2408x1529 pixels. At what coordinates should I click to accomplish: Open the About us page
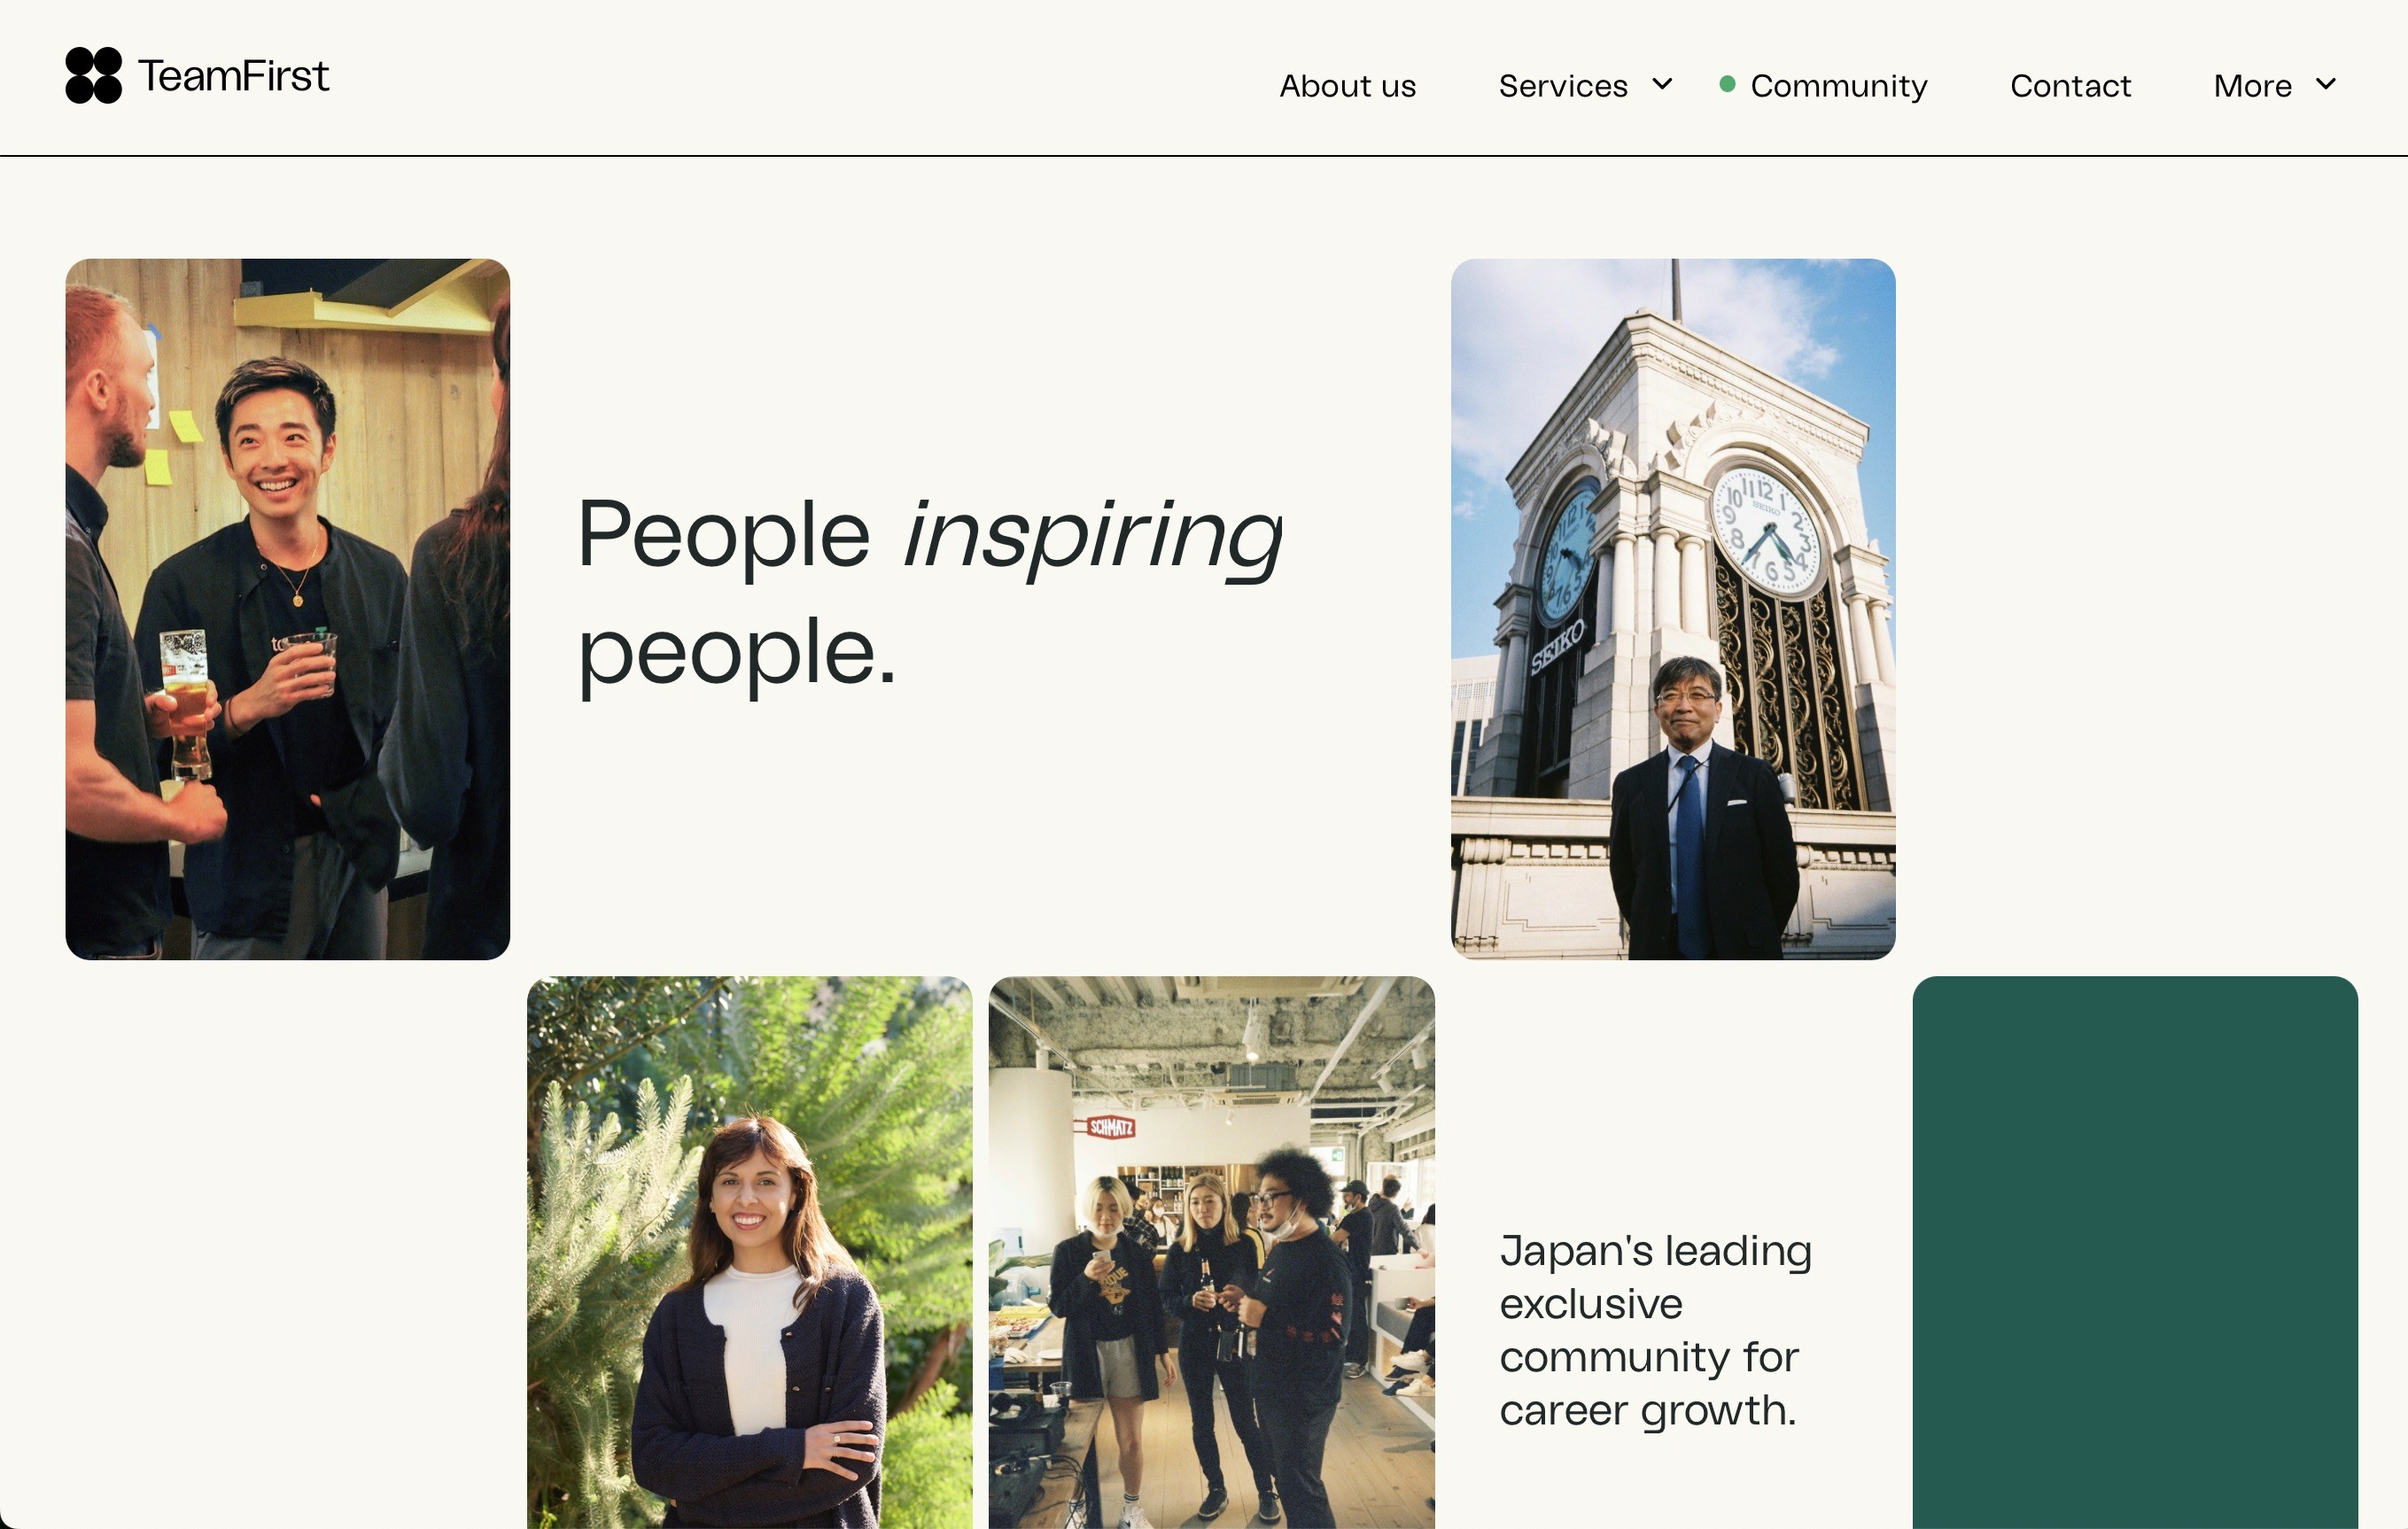tap(1347, 86)
